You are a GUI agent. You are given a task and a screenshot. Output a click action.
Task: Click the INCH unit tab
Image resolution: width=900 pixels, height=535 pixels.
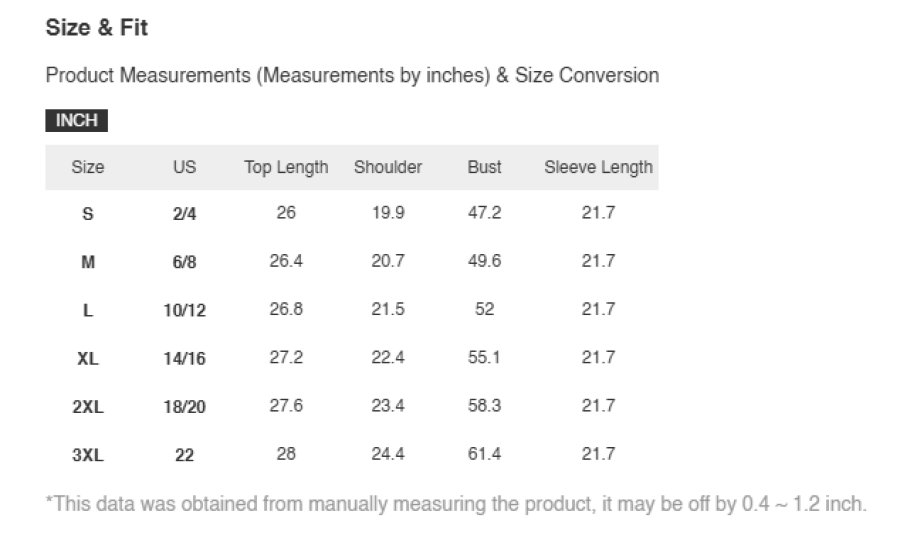click(76, 121)
